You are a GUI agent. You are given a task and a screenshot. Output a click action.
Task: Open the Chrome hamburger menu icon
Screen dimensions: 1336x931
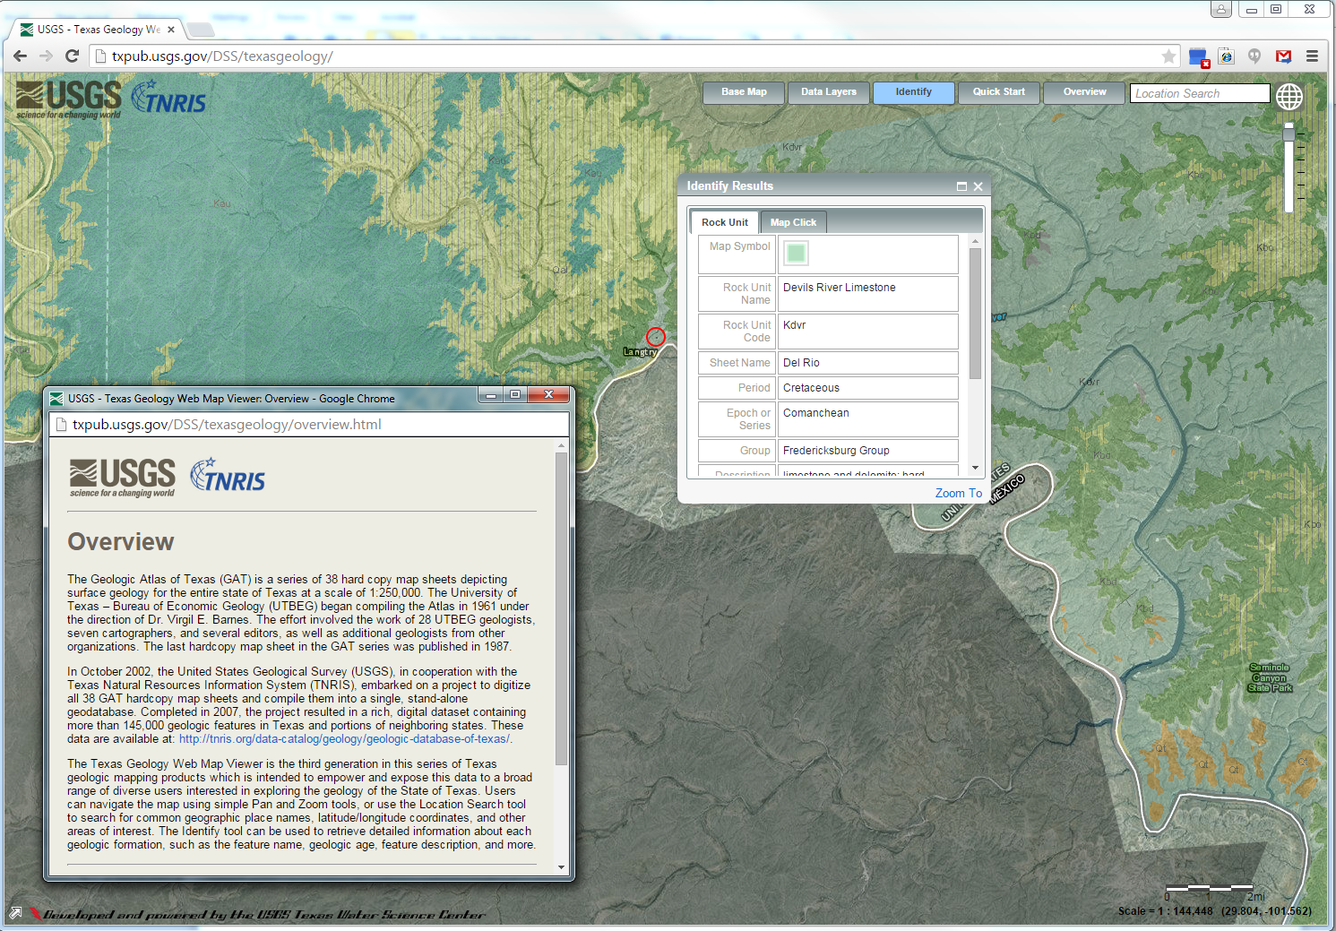click(x=1312, y=56)
